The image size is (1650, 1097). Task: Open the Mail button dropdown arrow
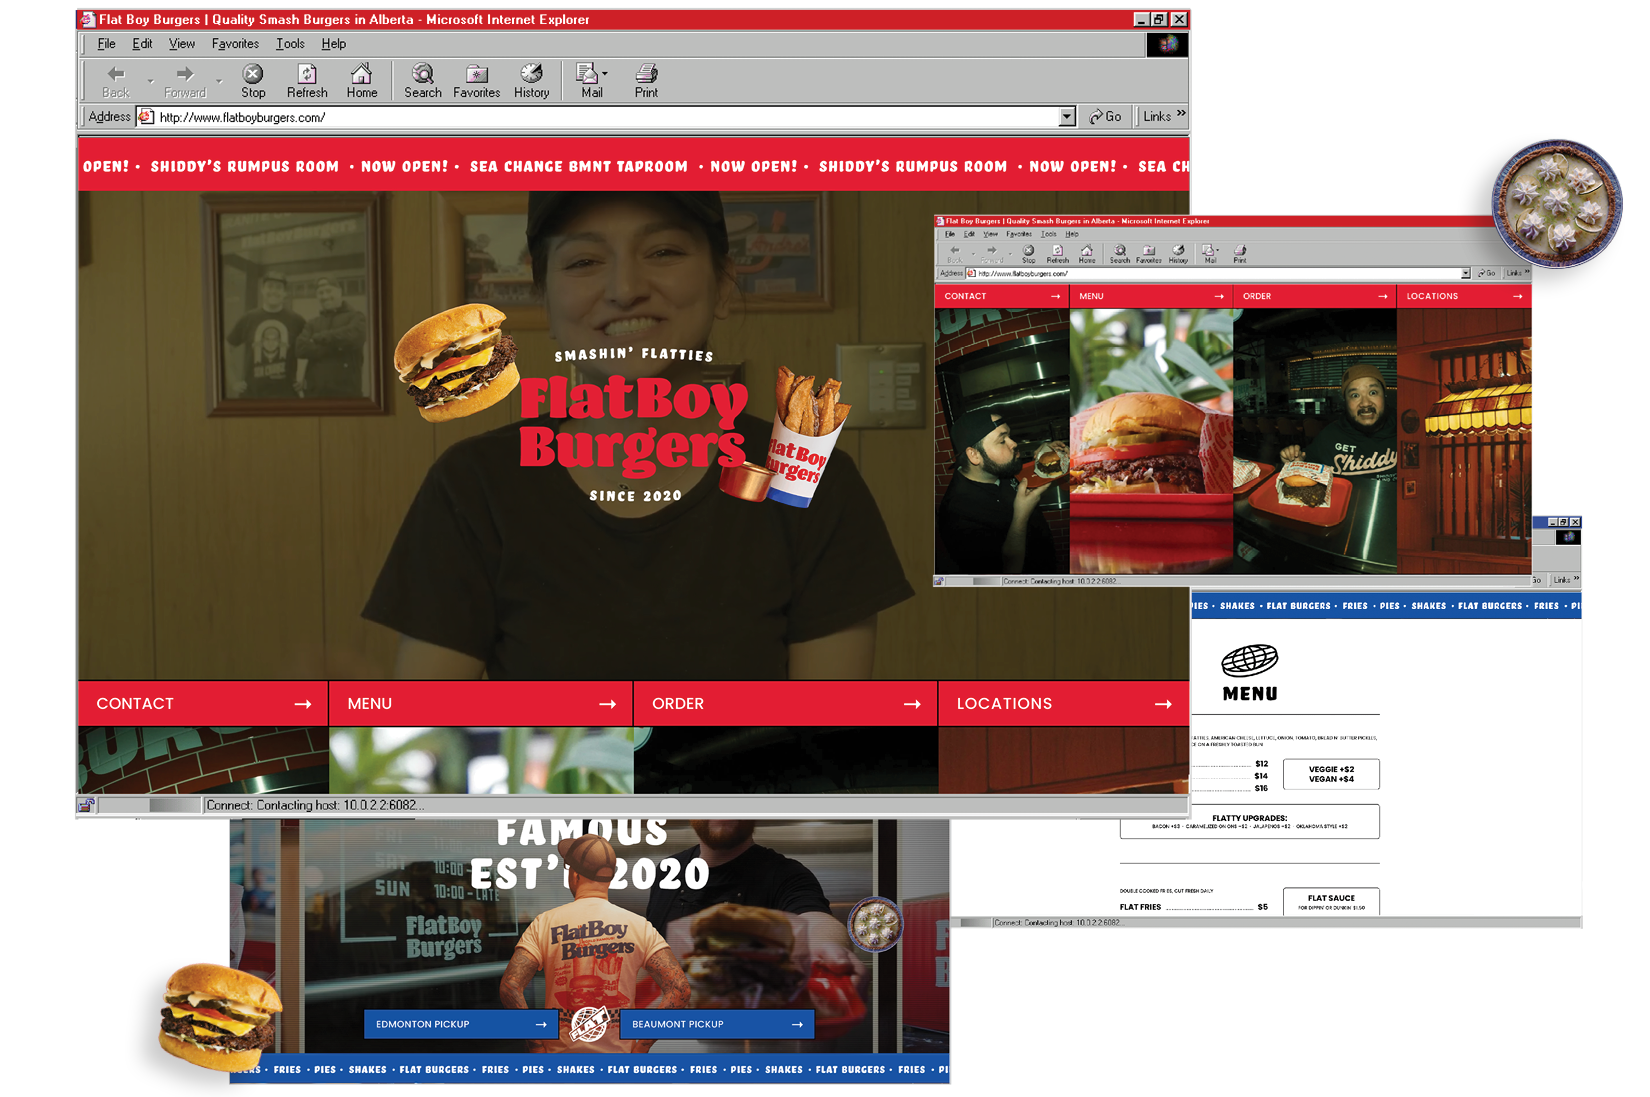[604, 71]
